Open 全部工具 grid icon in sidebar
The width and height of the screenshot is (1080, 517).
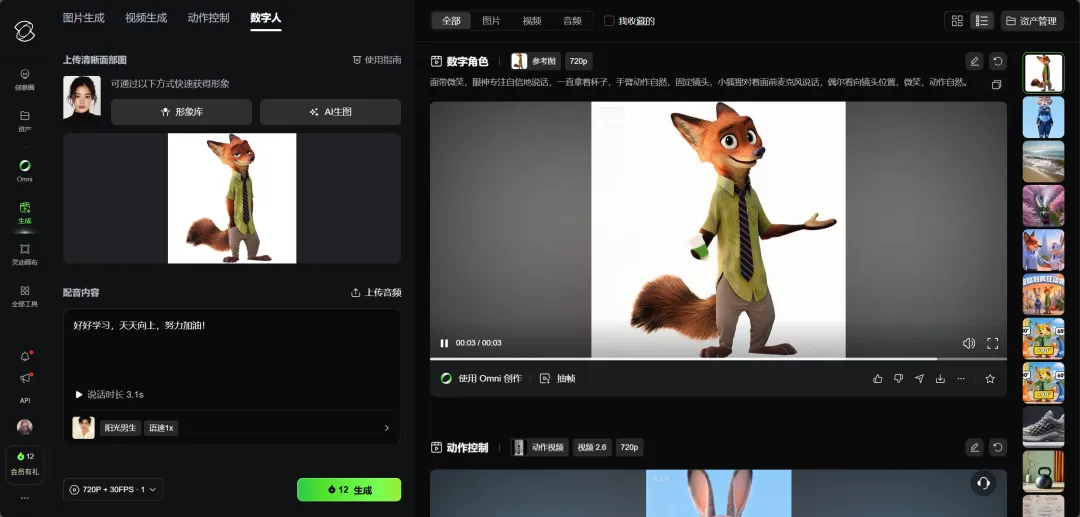[x=25, y=295]
